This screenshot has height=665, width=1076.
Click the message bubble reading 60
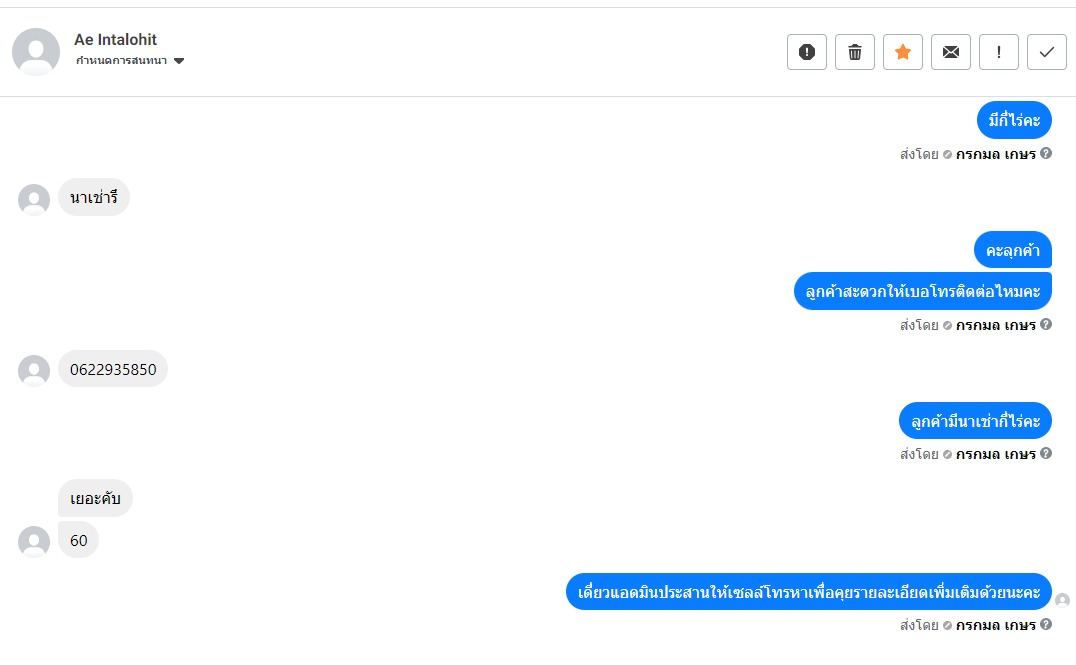click(78, 540)
